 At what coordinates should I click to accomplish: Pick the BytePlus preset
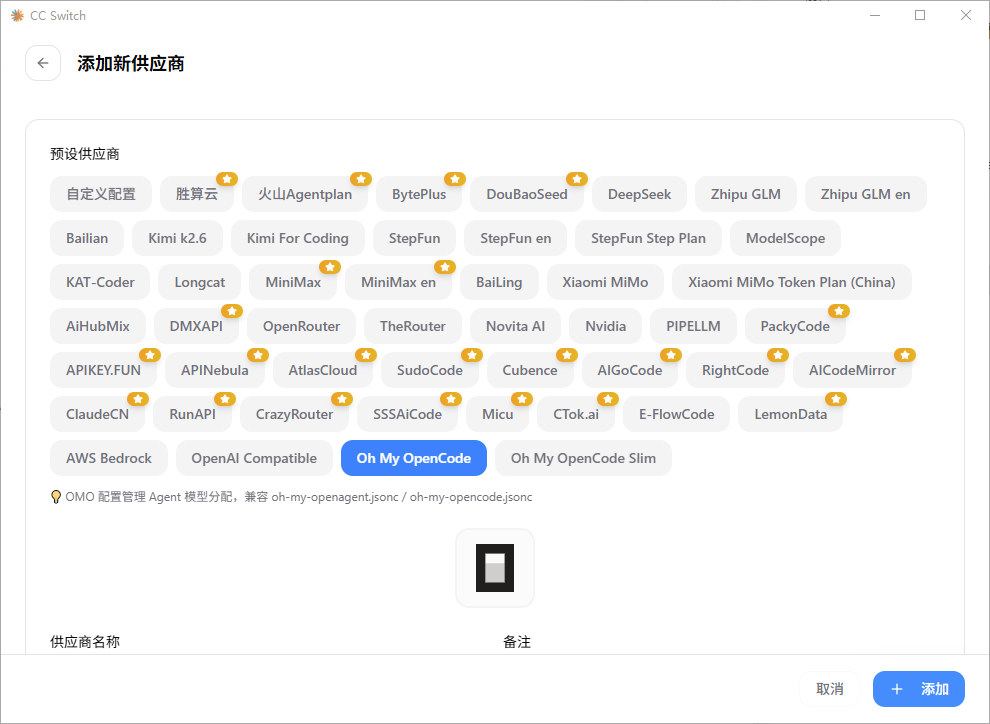[x=419, y=194]
